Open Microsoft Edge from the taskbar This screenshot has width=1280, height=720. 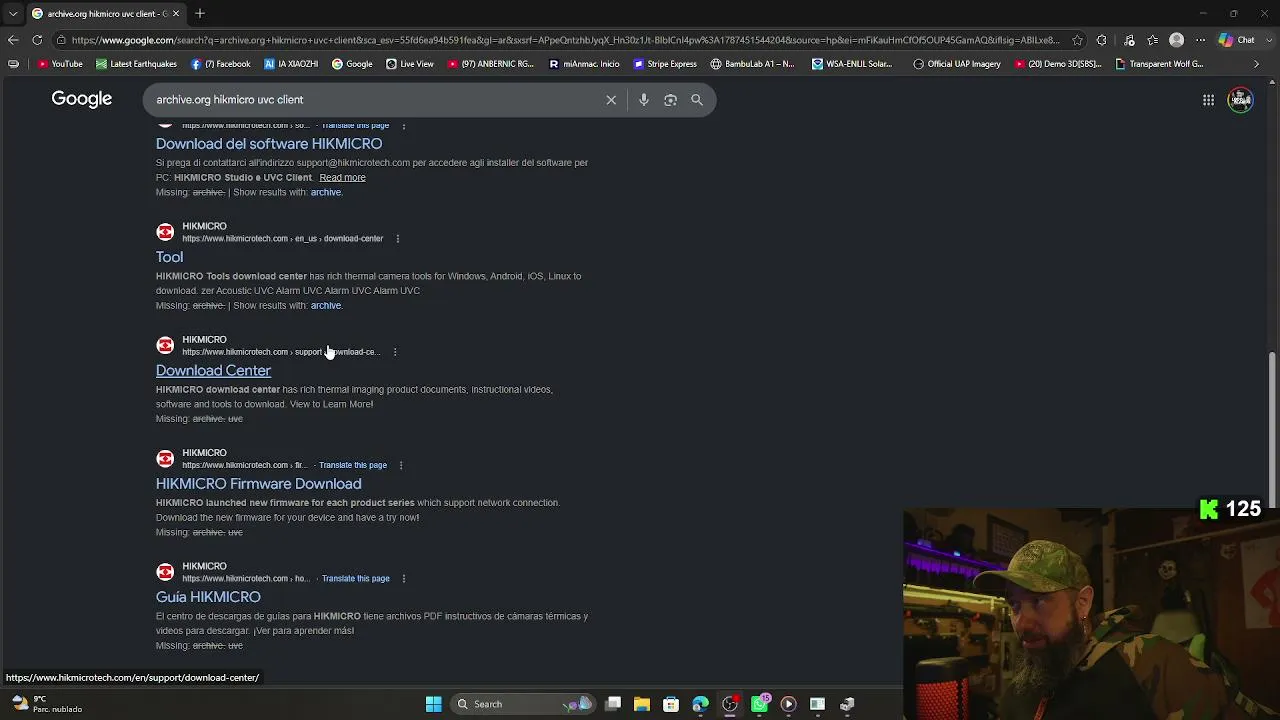(700, 704)
